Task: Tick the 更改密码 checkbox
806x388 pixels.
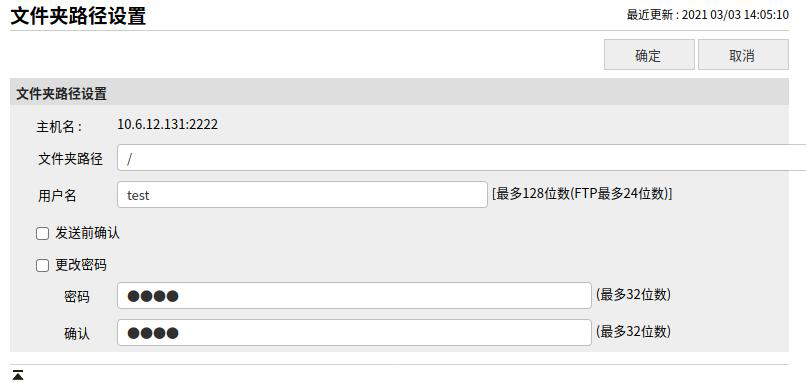Action: pos(42,266)
